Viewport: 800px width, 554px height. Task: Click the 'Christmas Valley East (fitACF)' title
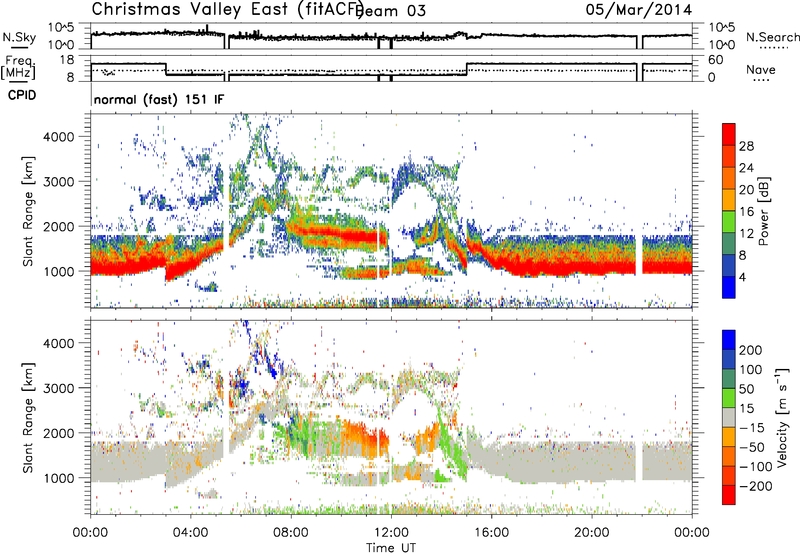click(228, 9)
